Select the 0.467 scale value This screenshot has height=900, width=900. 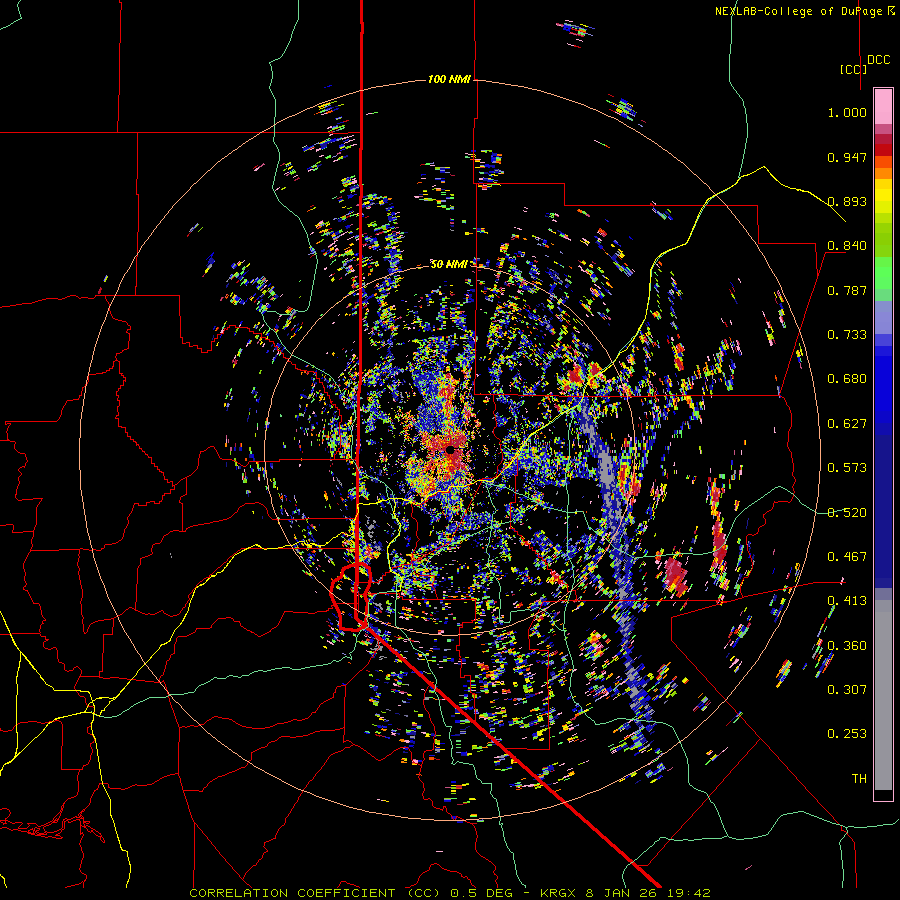pos(847,557)
